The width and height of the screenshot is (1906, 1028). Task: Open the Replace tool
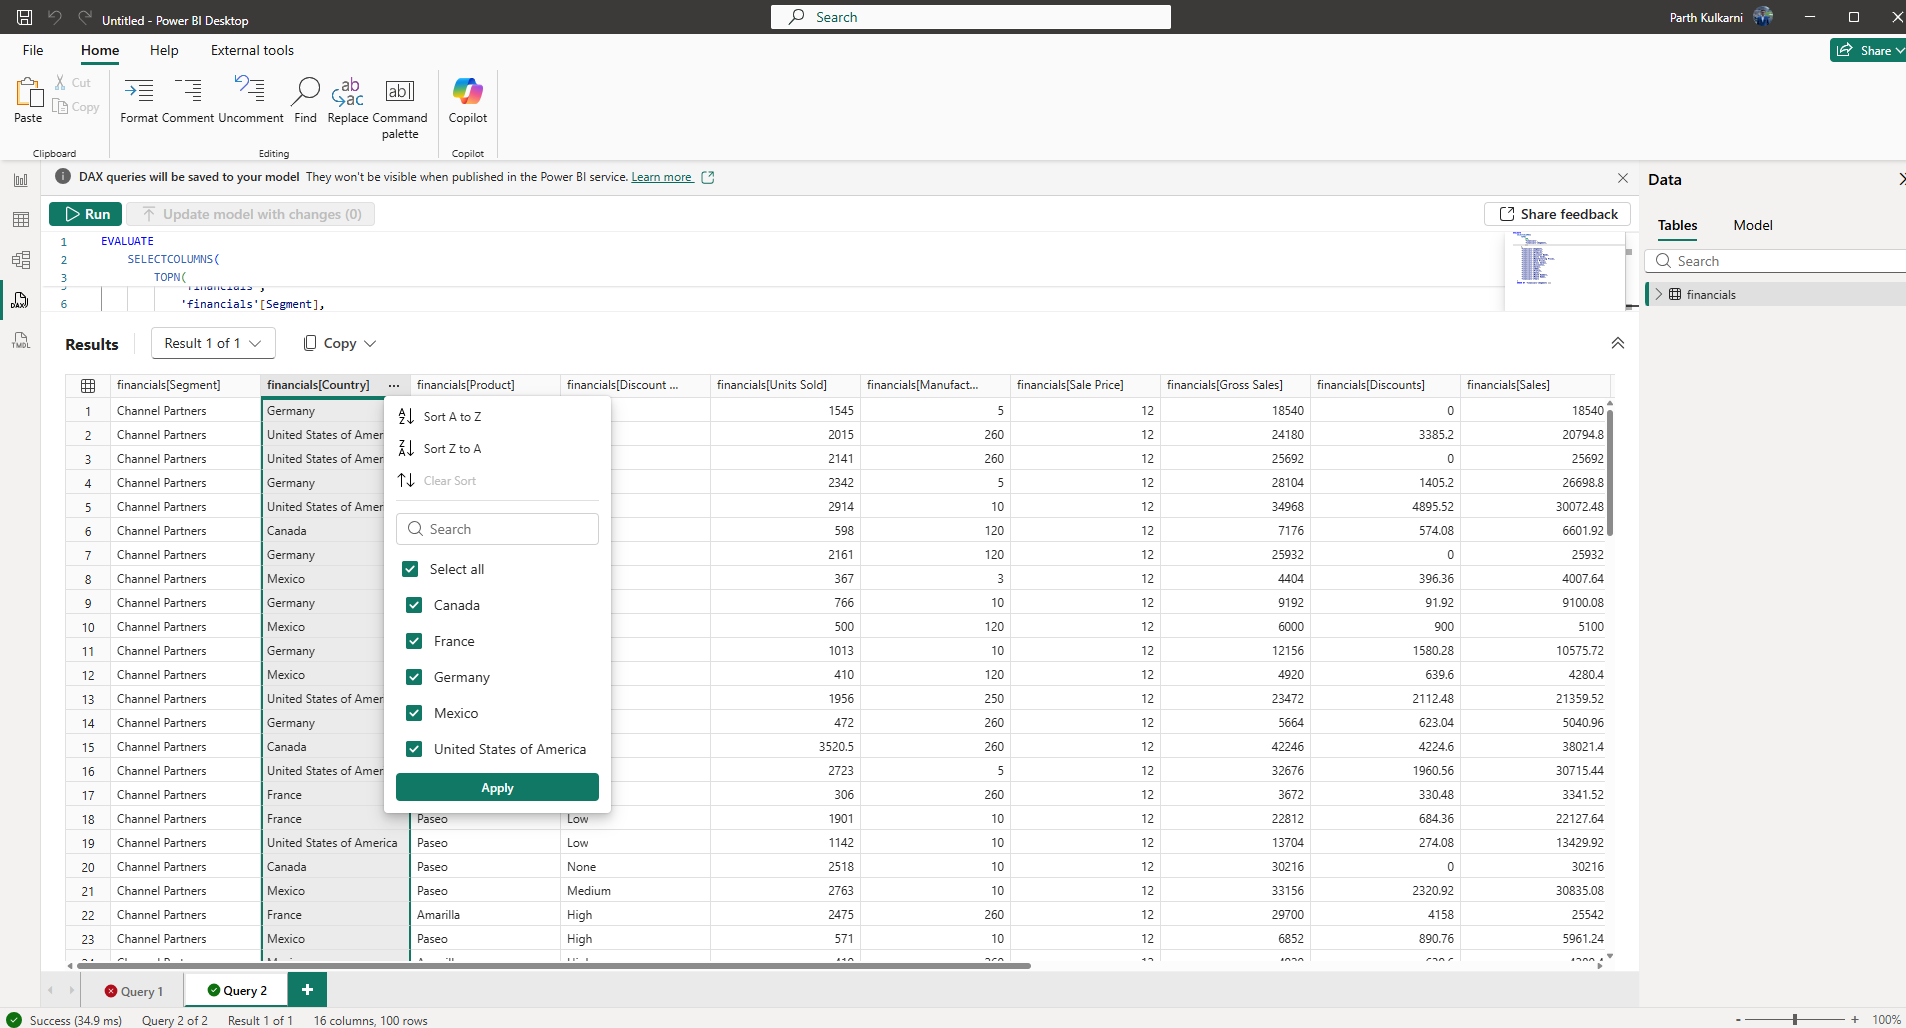coord(348,100)
